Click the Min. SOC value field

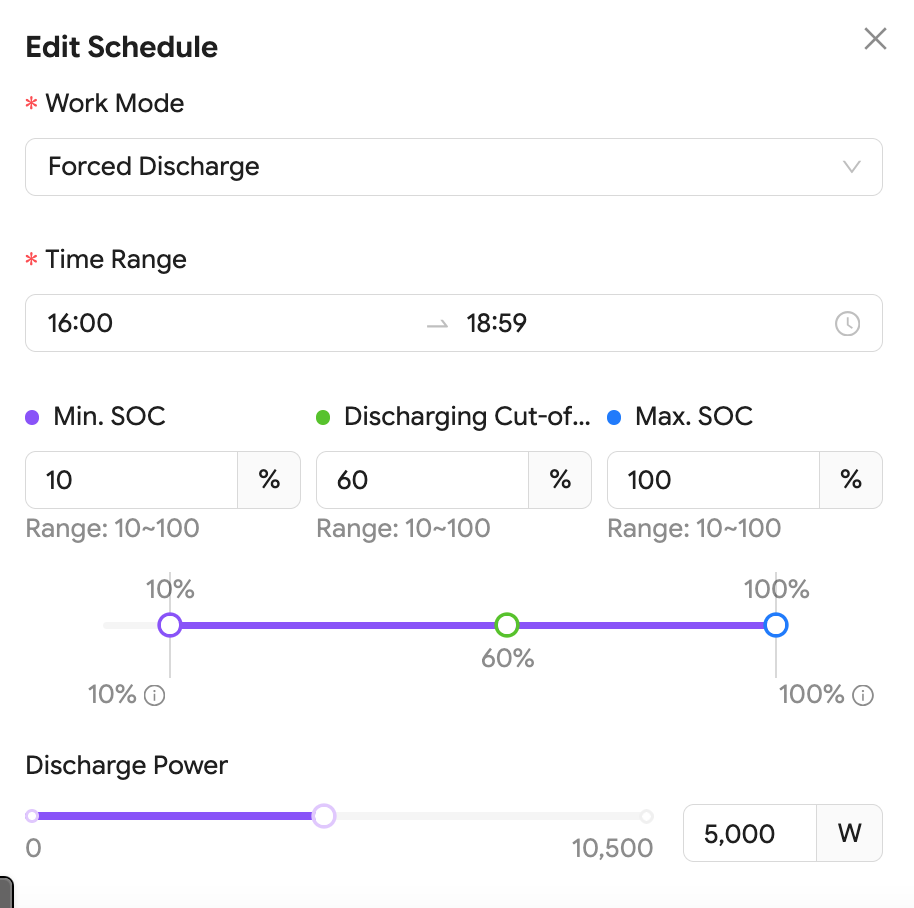click(132, 480)
